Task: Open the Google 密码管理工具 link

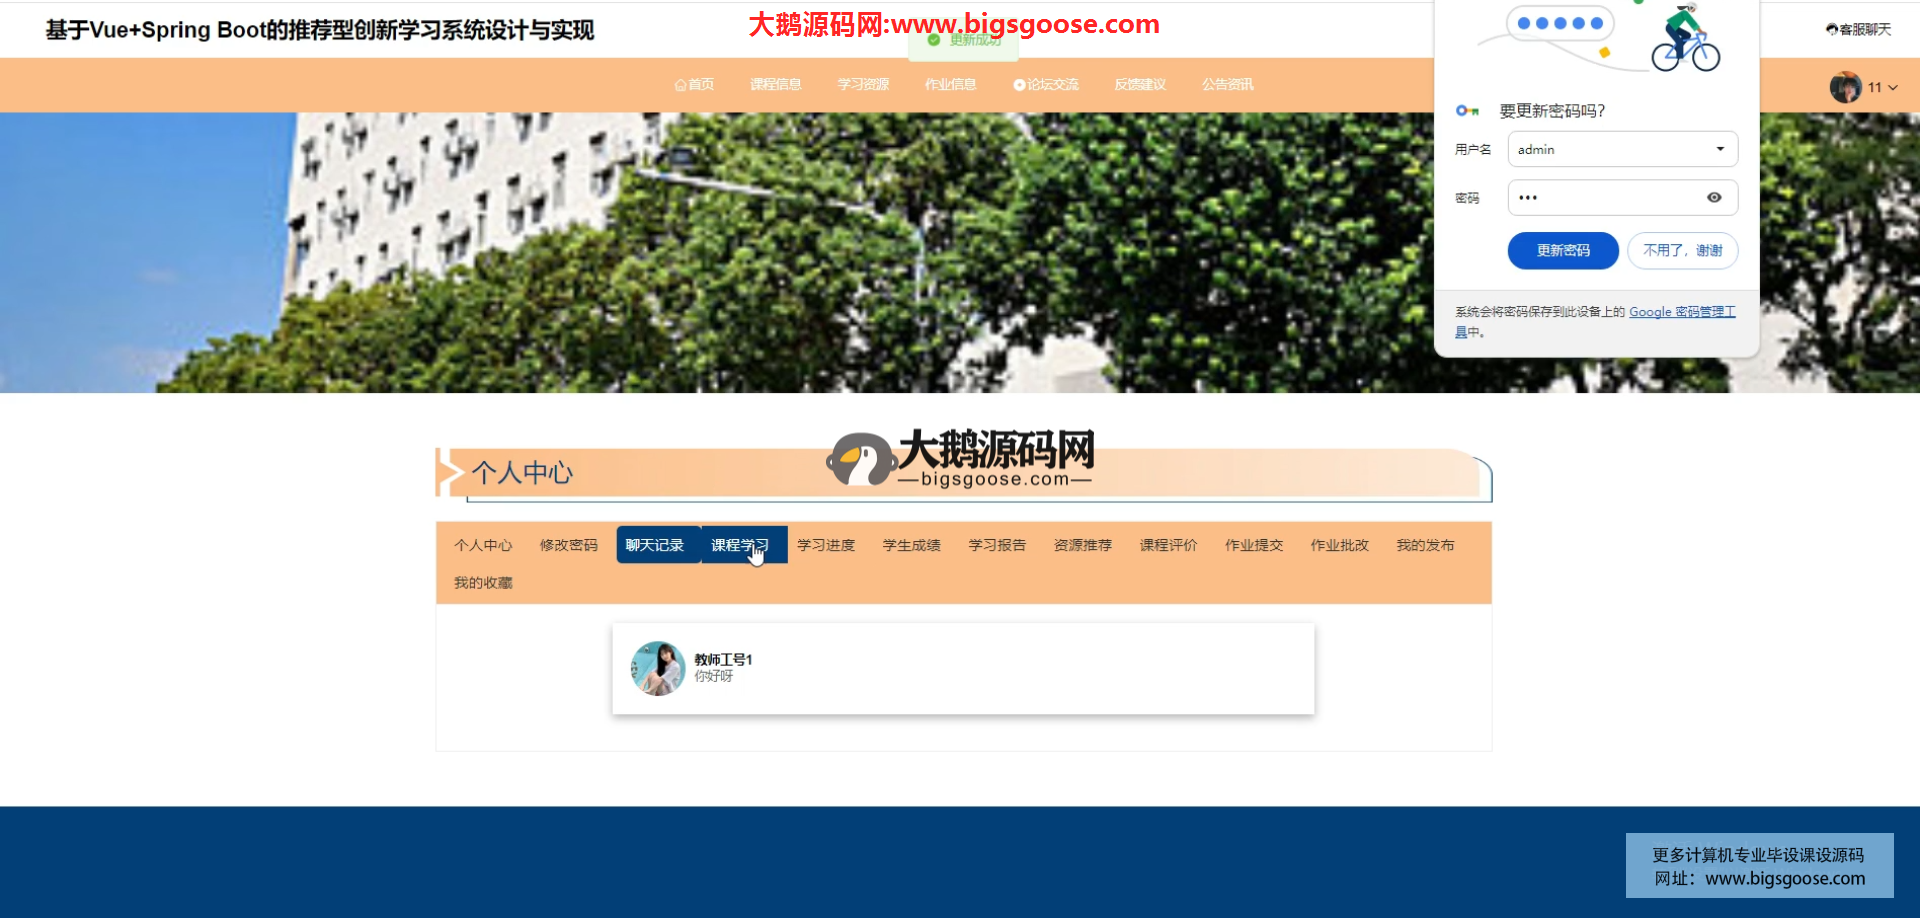Action: click(1681, 312)
